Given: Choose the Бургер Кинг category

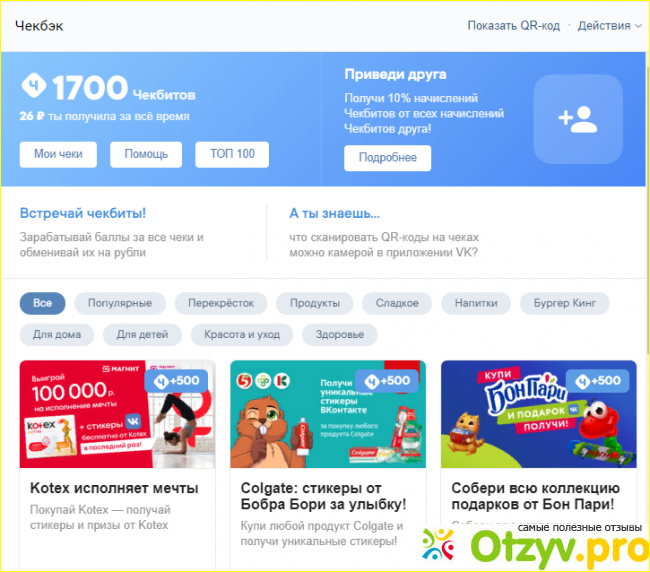Looking at the screenshot, I should click(565, 303).
